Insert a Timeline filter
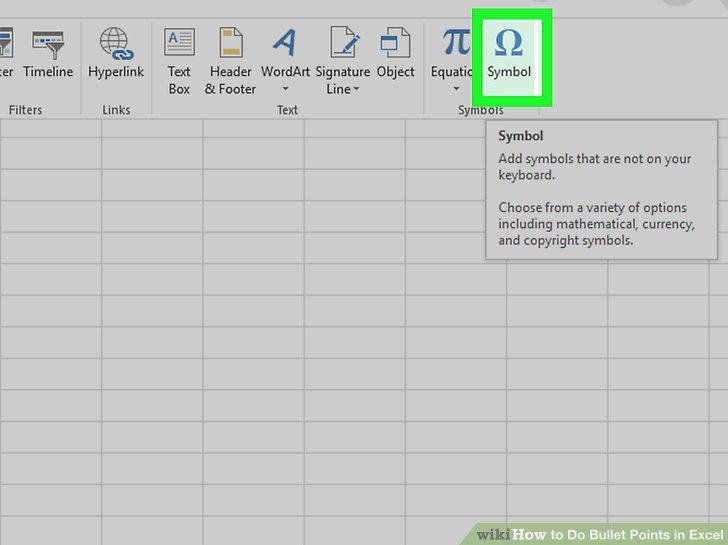728x545 pixels. (48, 53)
